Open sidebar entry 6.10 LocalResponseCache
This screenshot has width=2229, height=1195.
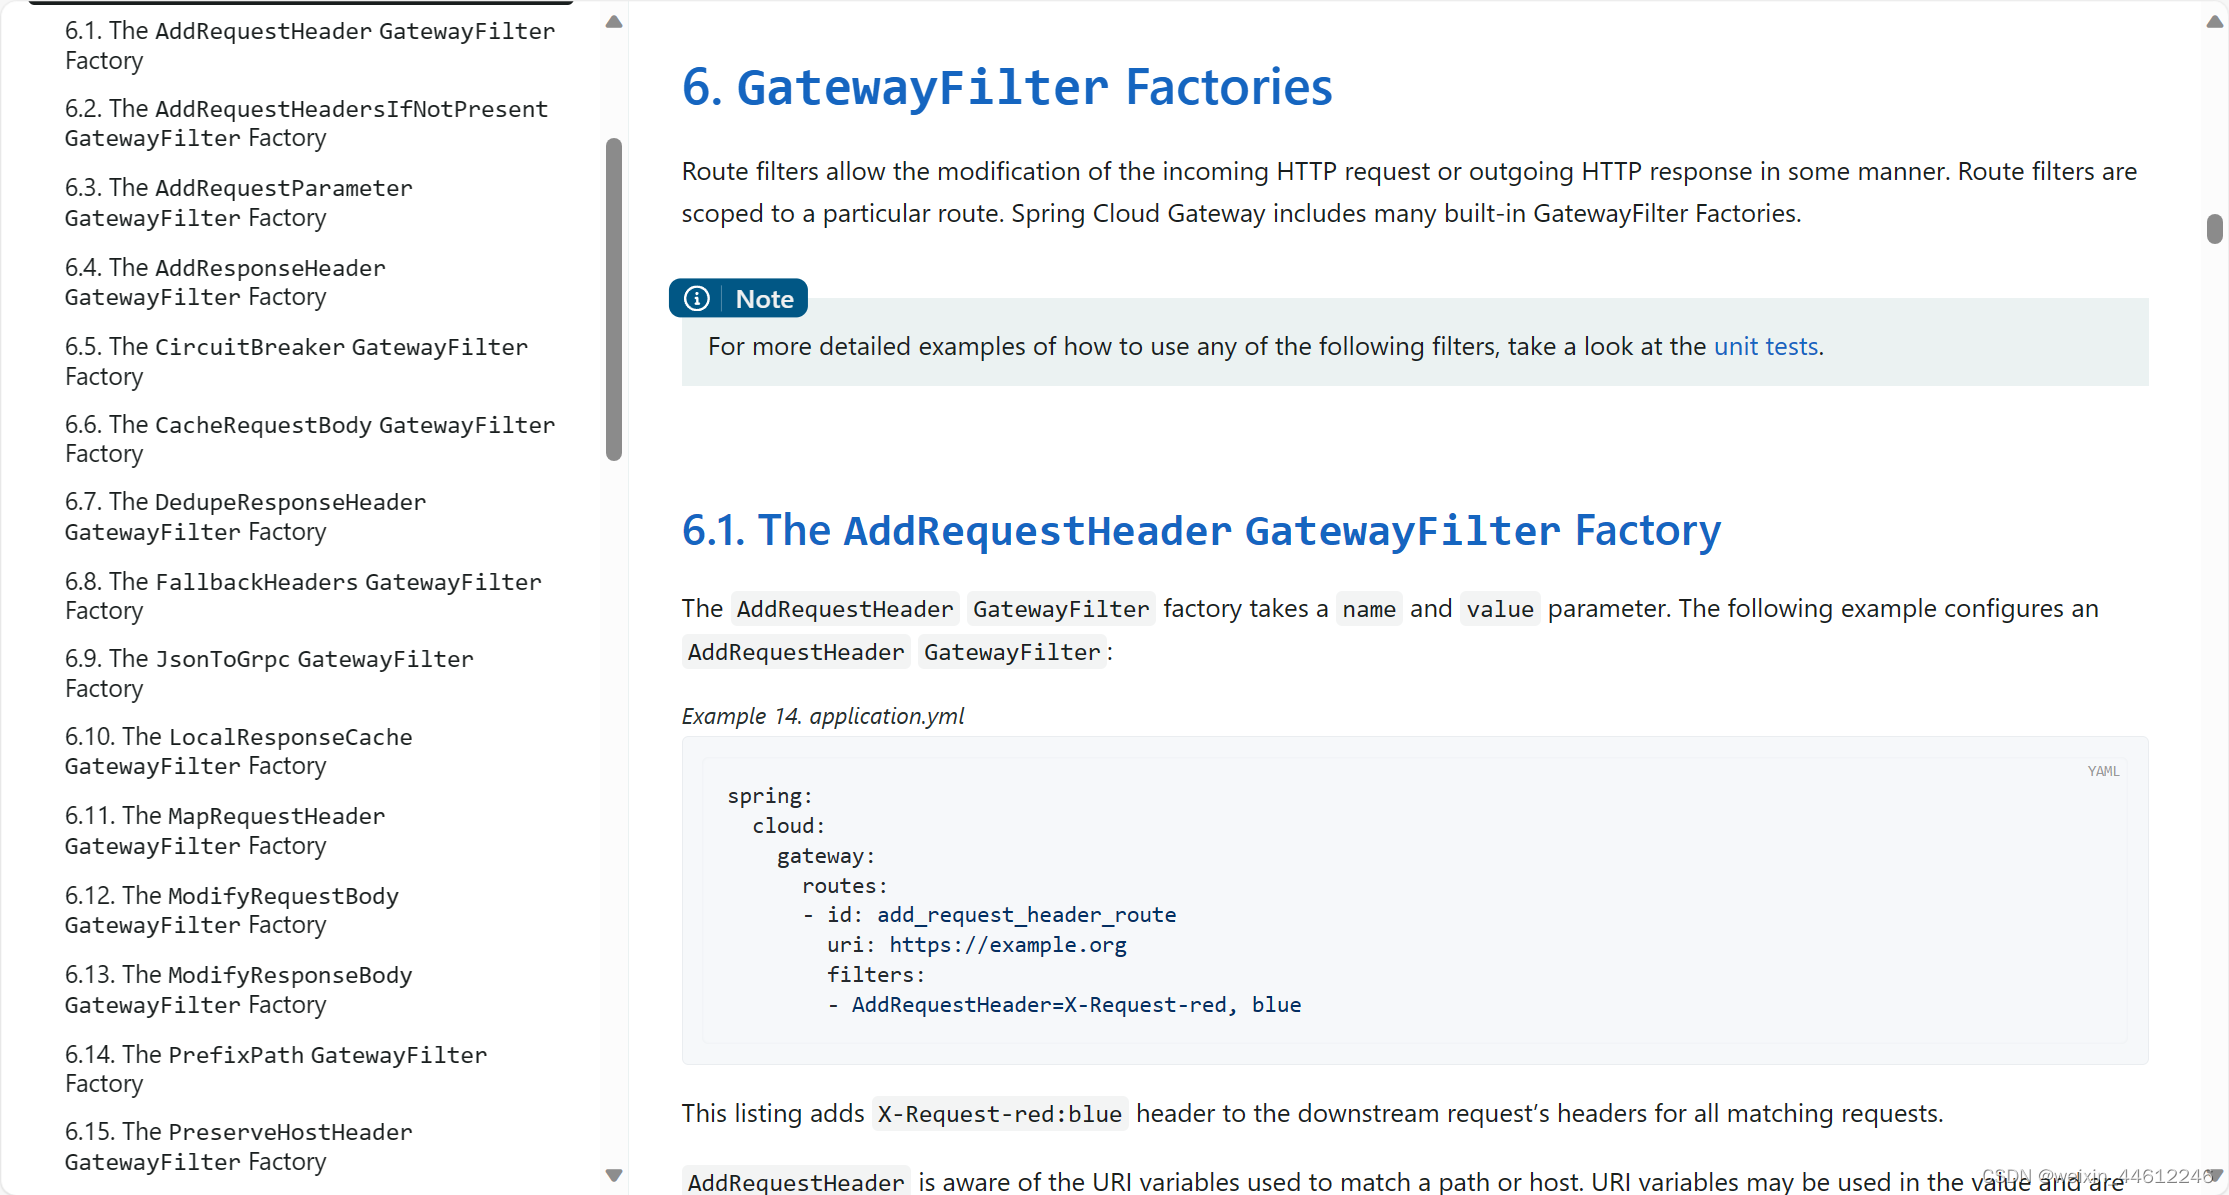point(238,751)
